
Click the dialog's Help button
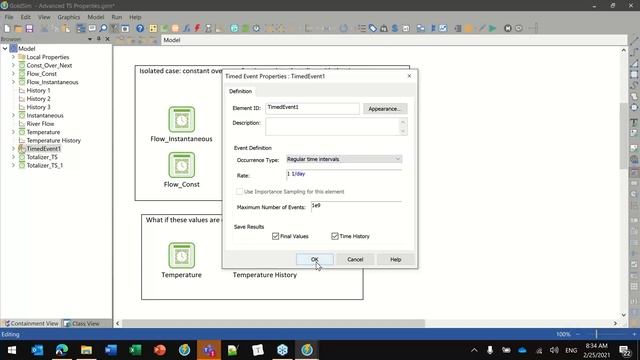pyautogui.click(x=396, y=259)
